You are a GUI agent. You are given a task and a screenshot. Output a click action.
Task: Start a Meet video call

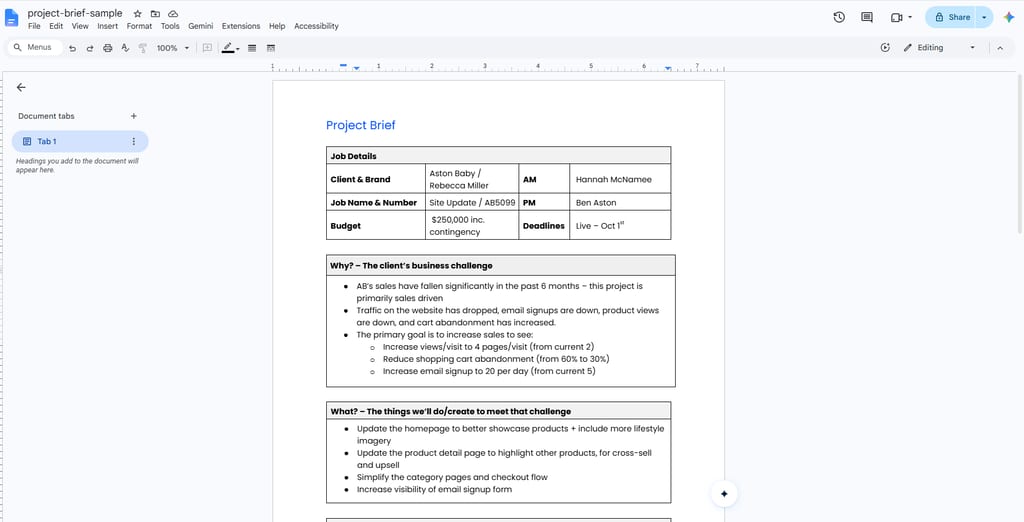(897, 18)
